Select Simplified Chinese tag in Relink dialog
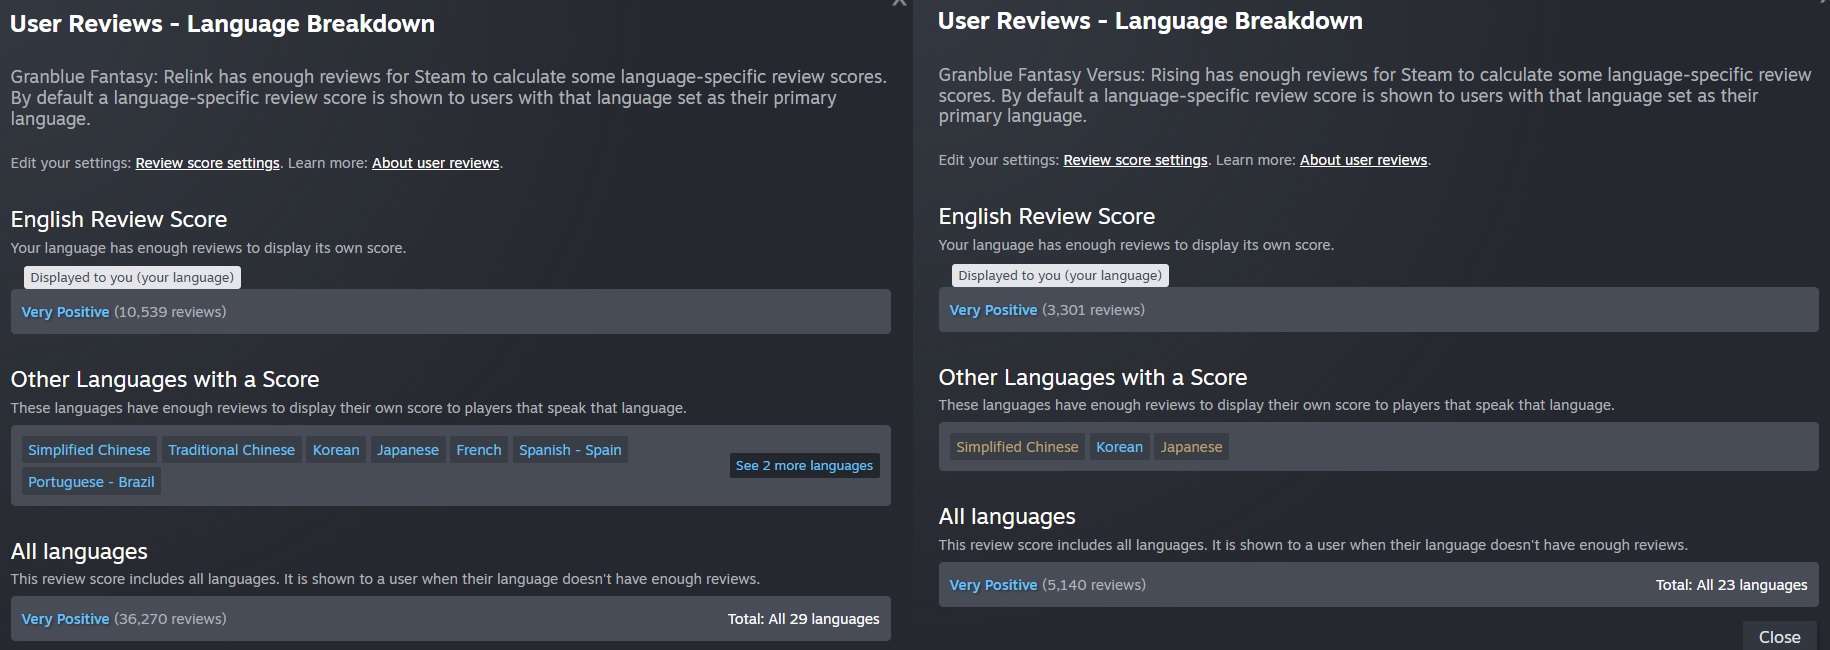The image size is (1830, 650). click(89, 450)
